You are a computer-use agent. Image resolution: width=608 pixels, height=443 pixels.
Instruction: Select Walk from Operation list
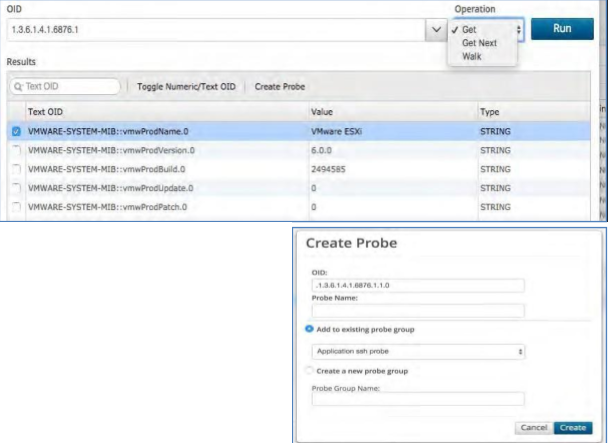pyautogui.click(x=471, y=56)
